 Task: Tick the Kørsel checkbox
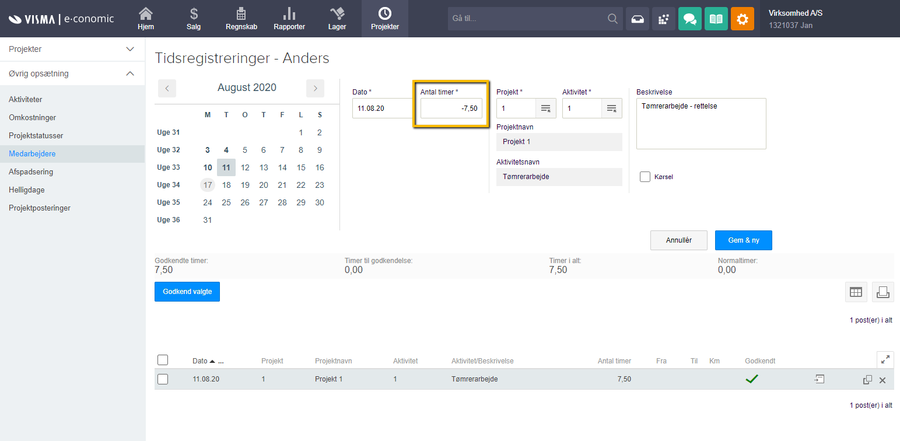645,177
